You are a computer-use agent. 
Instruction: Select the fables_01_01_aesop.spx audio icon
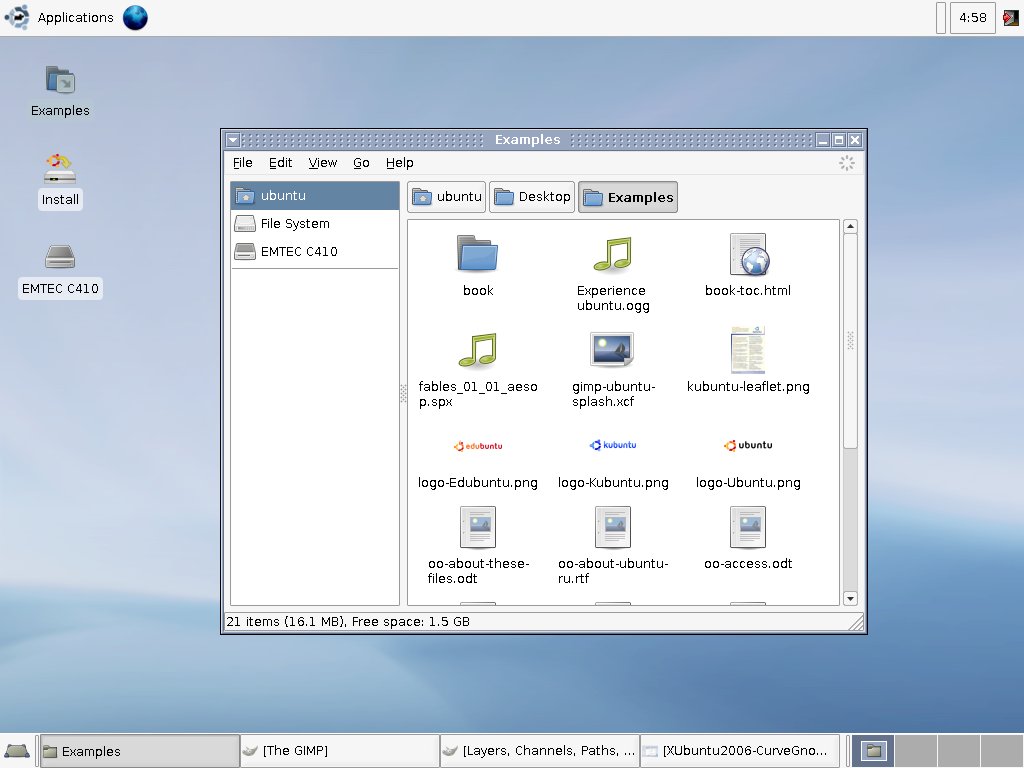point(477,349)
